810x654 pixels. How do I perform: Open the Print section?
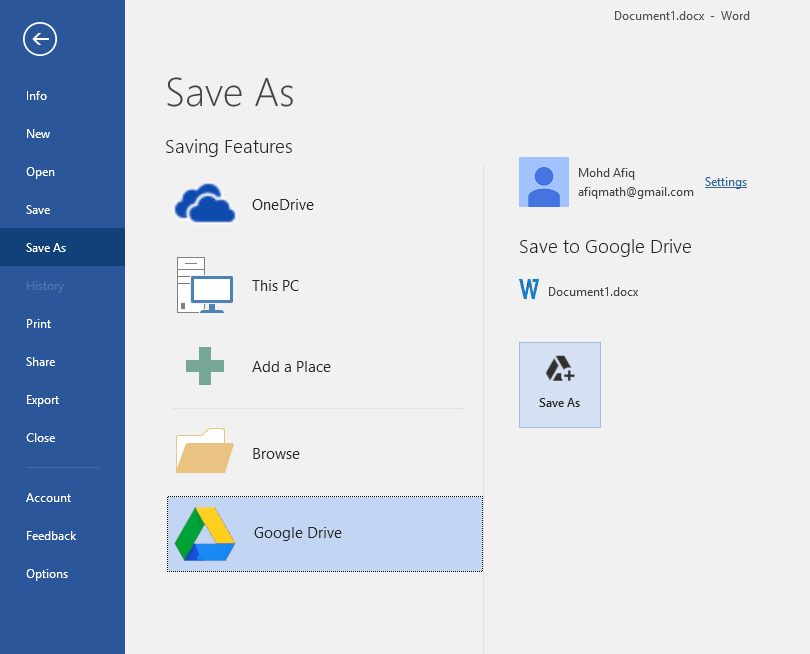[x=38, y=323]
